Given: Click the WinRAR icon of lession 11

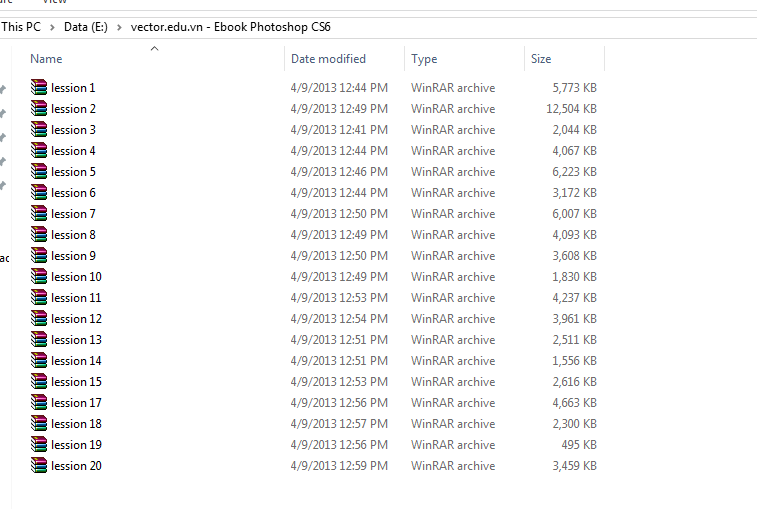Looking at the screenshot, I should pyautogui.click(x=39, y=297).
